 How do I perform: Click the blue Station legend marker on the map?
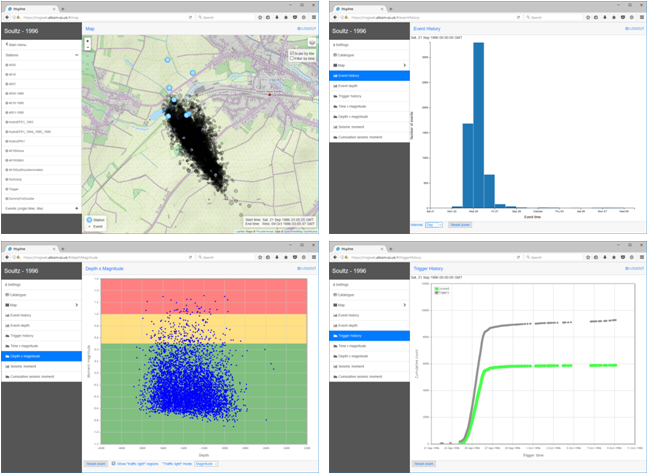(89, 220)
